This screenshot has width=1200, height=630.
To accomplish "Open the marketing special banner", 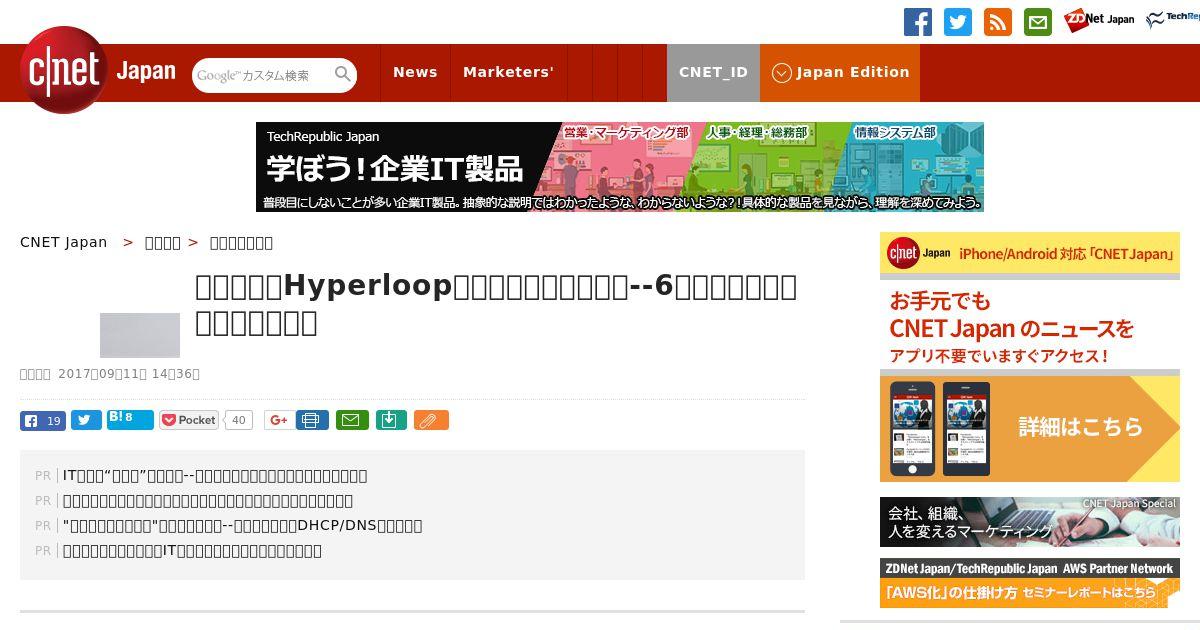I will point(1030,522).
